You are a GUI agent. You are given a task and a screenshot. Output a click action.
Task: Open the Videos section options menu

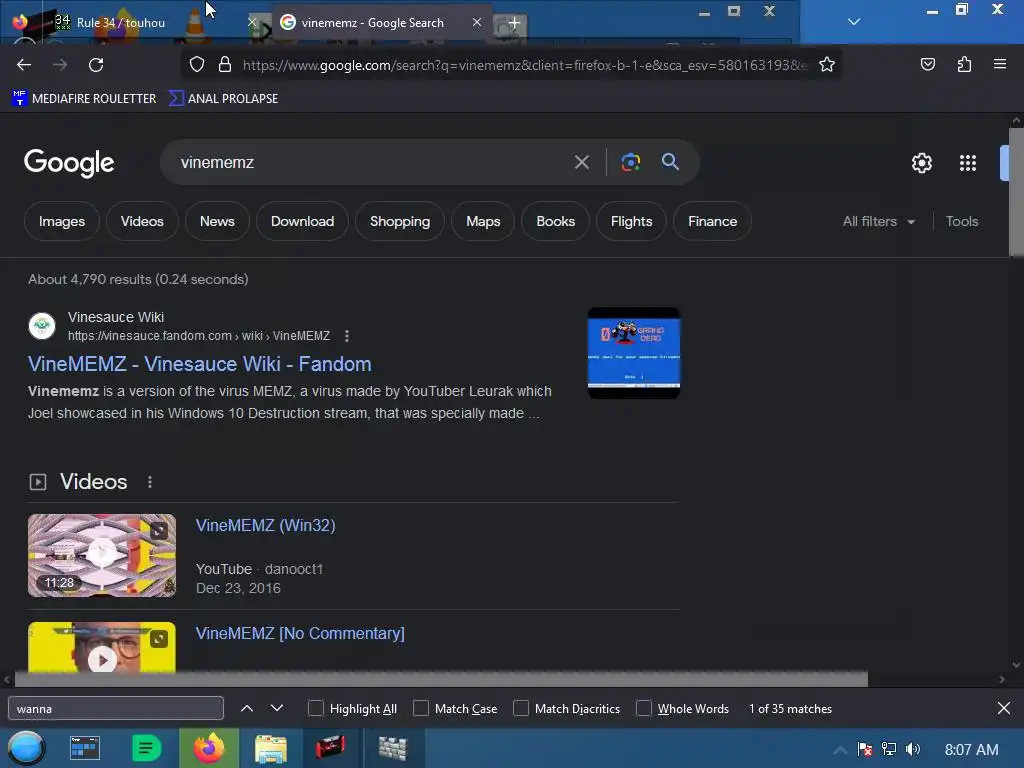[150, 482]
